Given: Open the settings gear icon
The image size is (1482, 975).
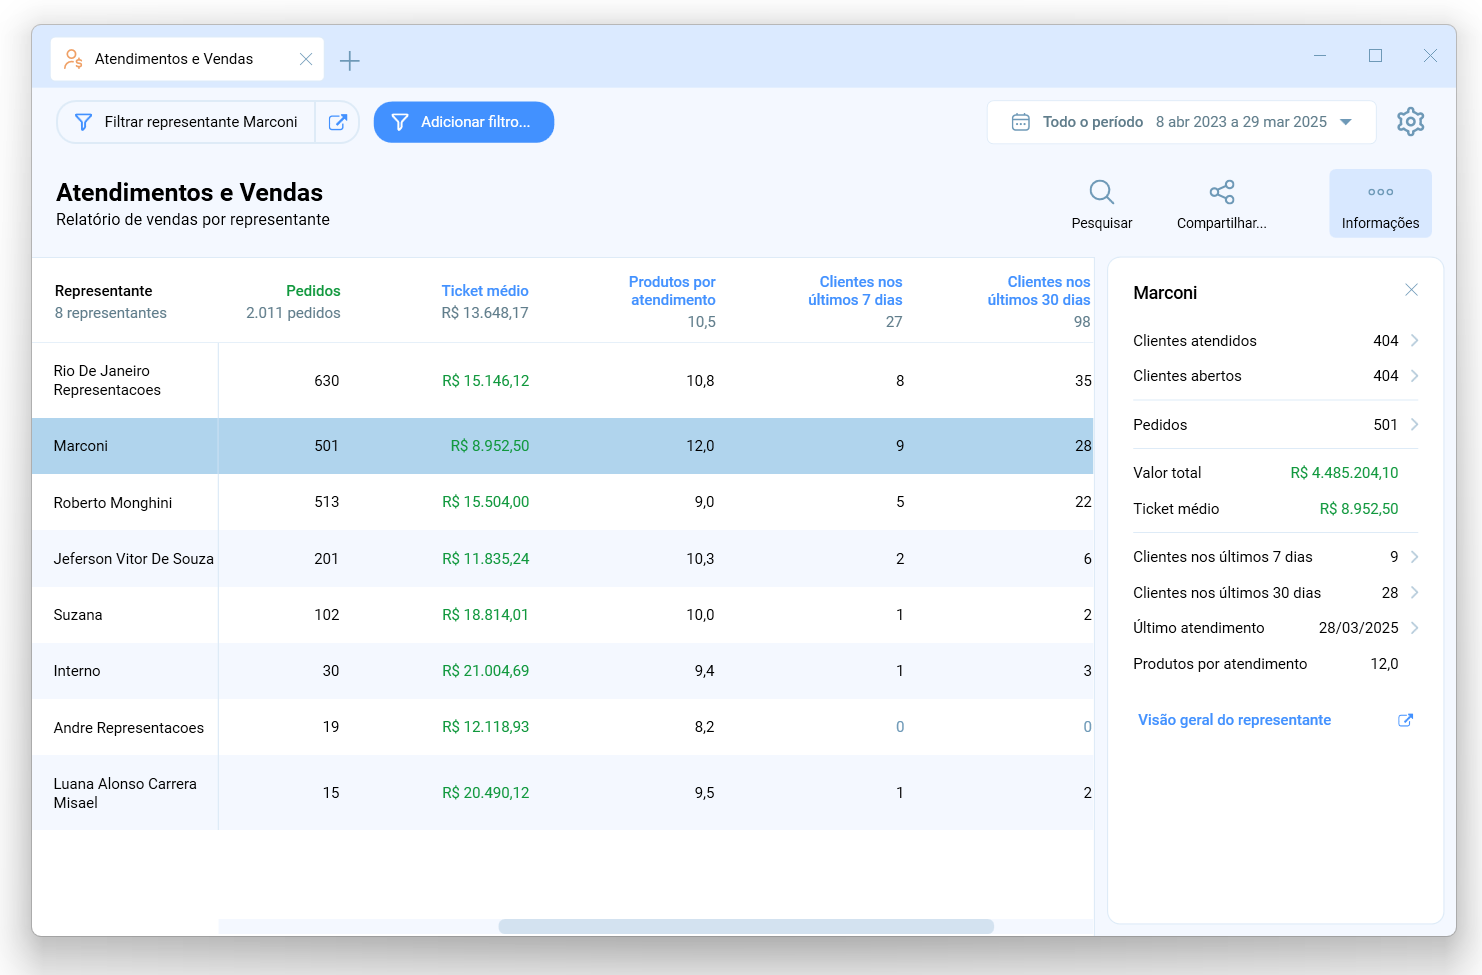Looking at the screenshot, I should point(1410,122).
